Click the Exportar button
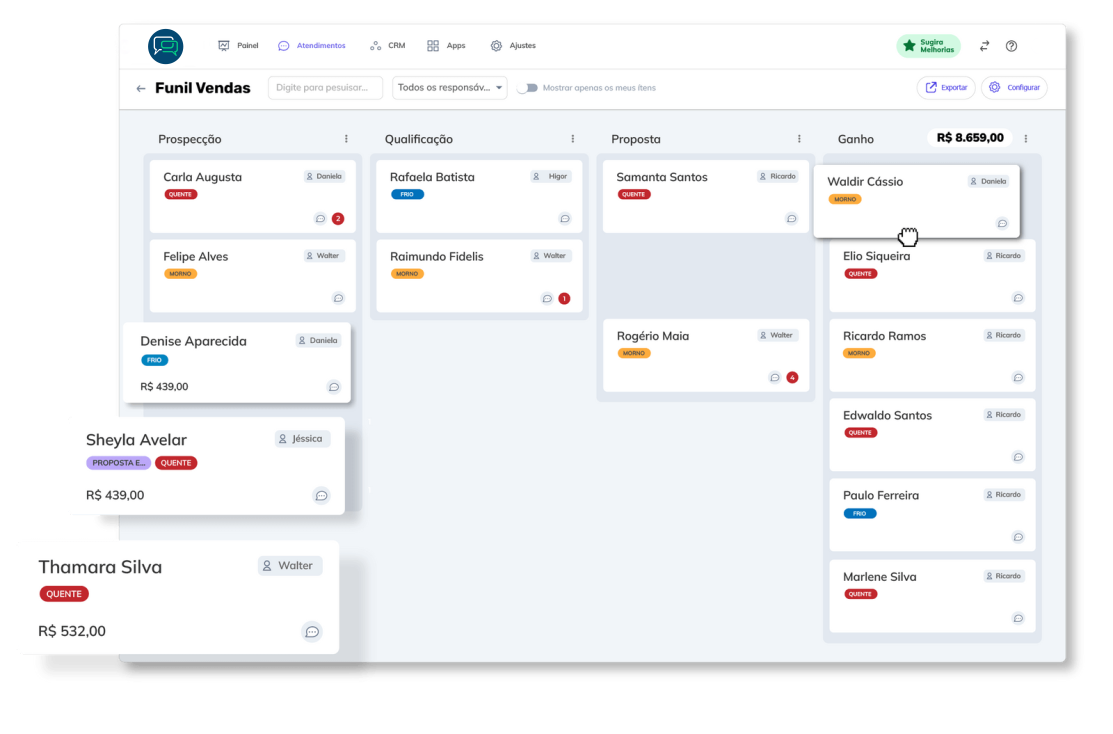 coord(945,88)
